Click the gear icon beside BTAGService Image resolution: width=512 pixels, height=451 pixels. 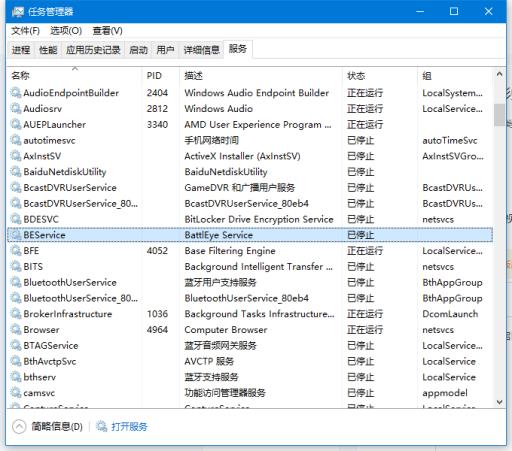click(16, 345)
